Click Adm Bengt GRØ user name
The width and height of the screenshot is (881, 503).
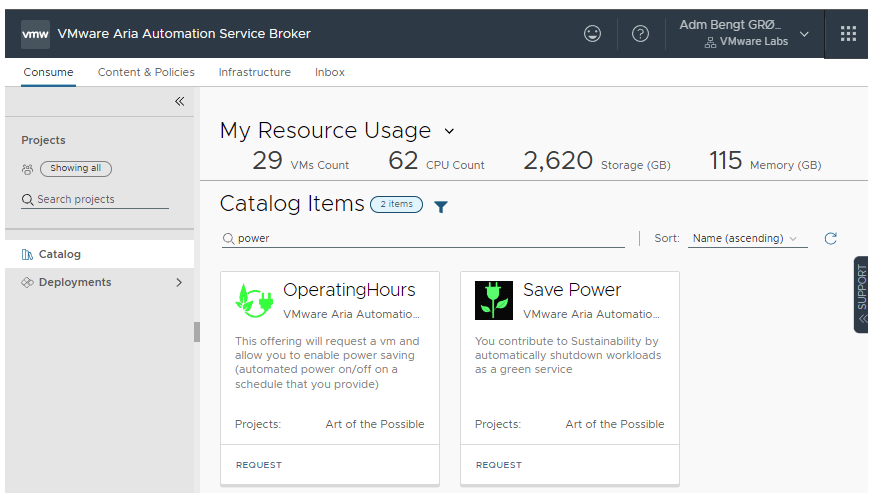pos(730,25)
